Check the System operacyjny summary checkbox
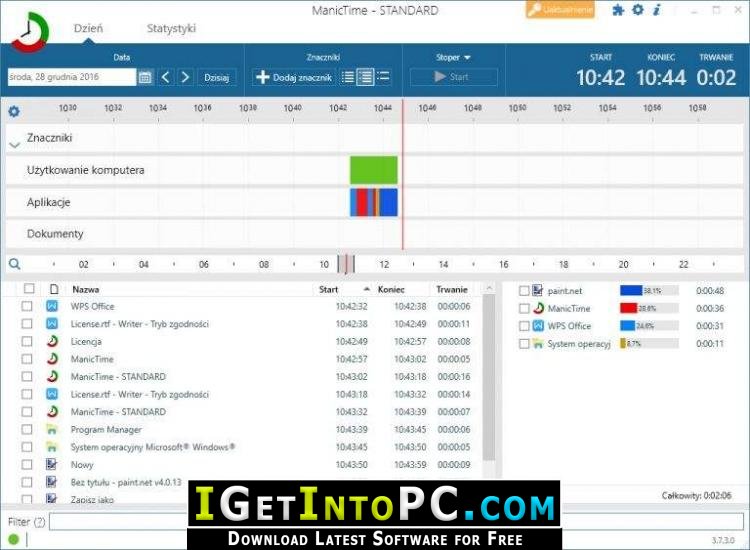The height and width of the screenshot is (550, 750). 524,343
